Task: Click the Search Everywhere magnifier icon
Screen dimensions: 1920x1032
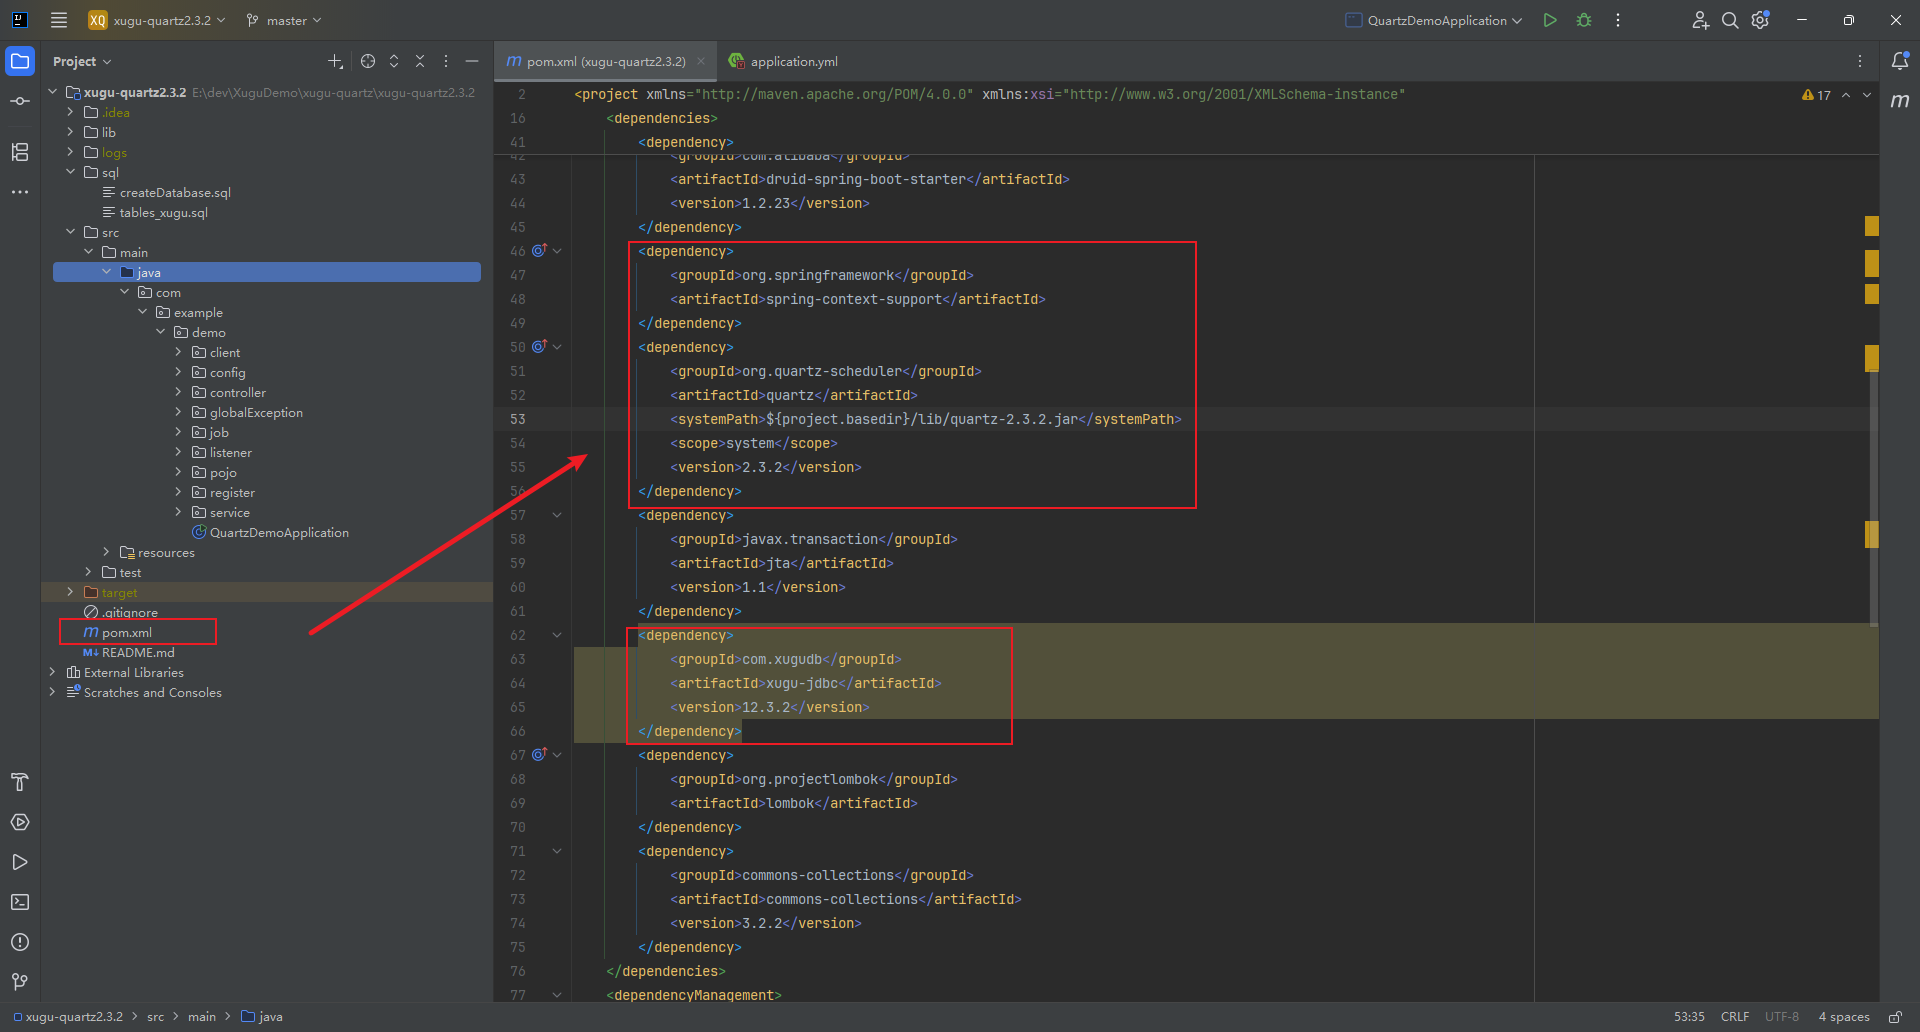Action: click(1730, 20)
